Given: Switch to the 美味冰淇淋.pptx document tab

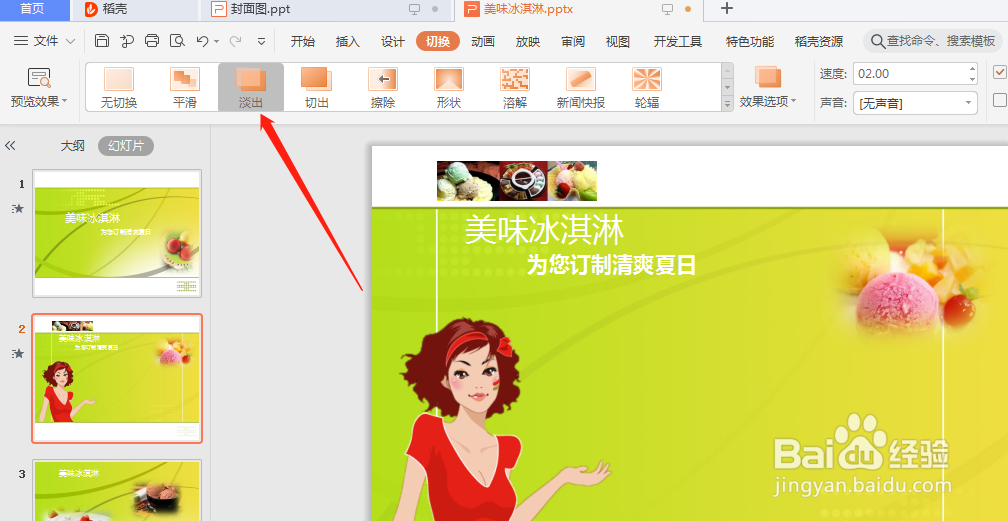Looking at the screenshot, I should pyautogui.click(x=579, y=9).
